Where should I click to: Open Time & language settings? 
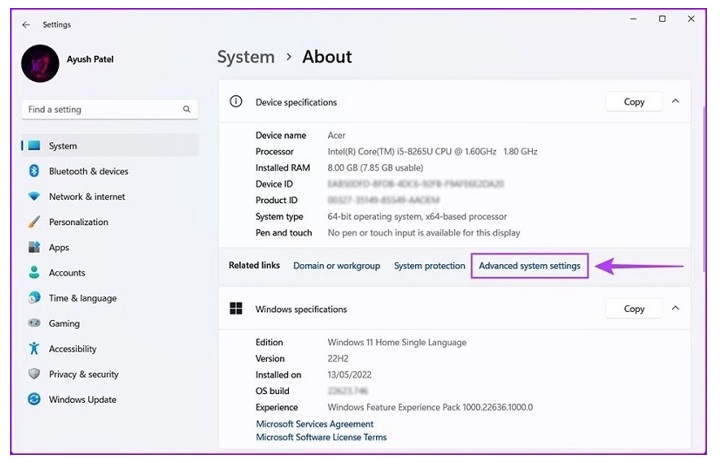[82, 298]
